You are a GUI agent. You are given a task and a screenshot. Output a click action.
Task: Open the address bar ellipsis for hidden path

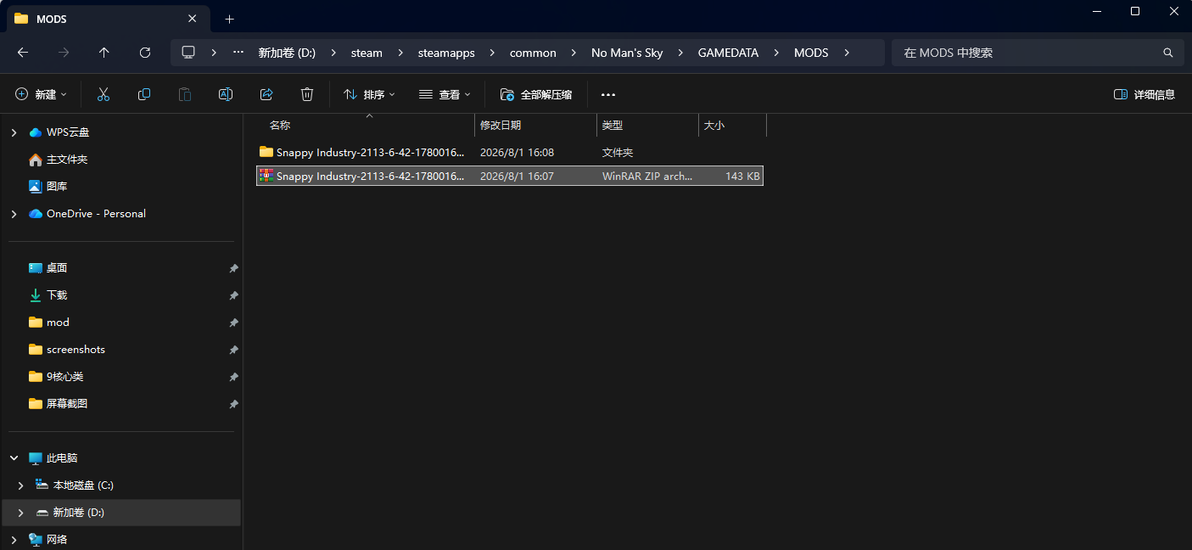pyautogui.click(x=238, y=52)
